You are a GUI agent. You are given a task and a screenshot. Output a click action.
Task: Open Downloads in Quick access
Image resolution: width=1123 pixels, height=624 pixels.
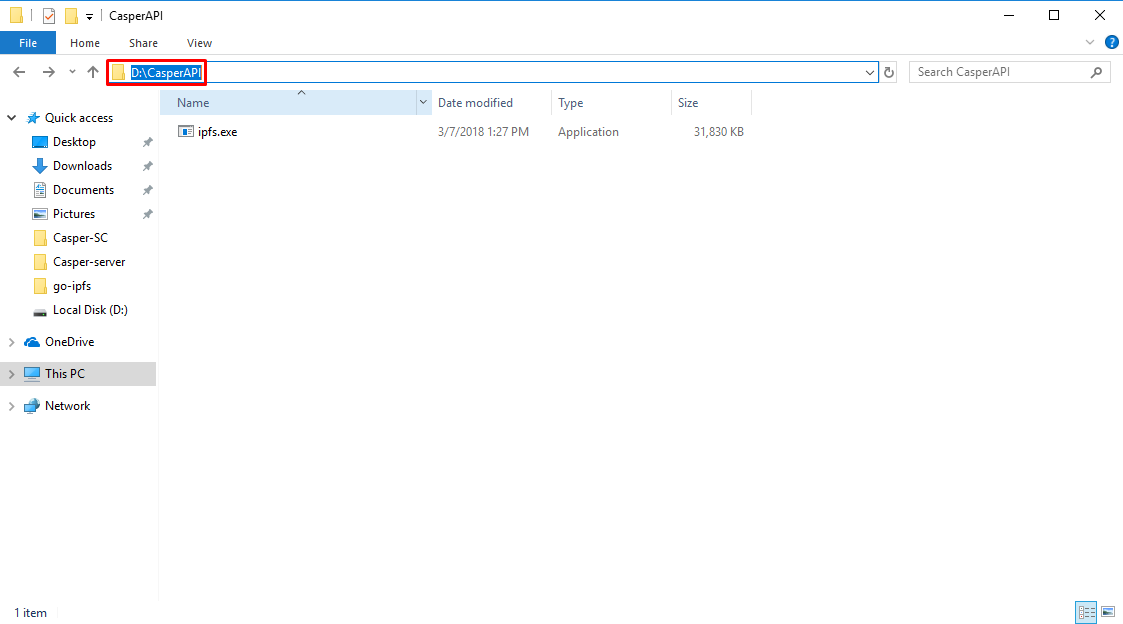click(82, 165)
